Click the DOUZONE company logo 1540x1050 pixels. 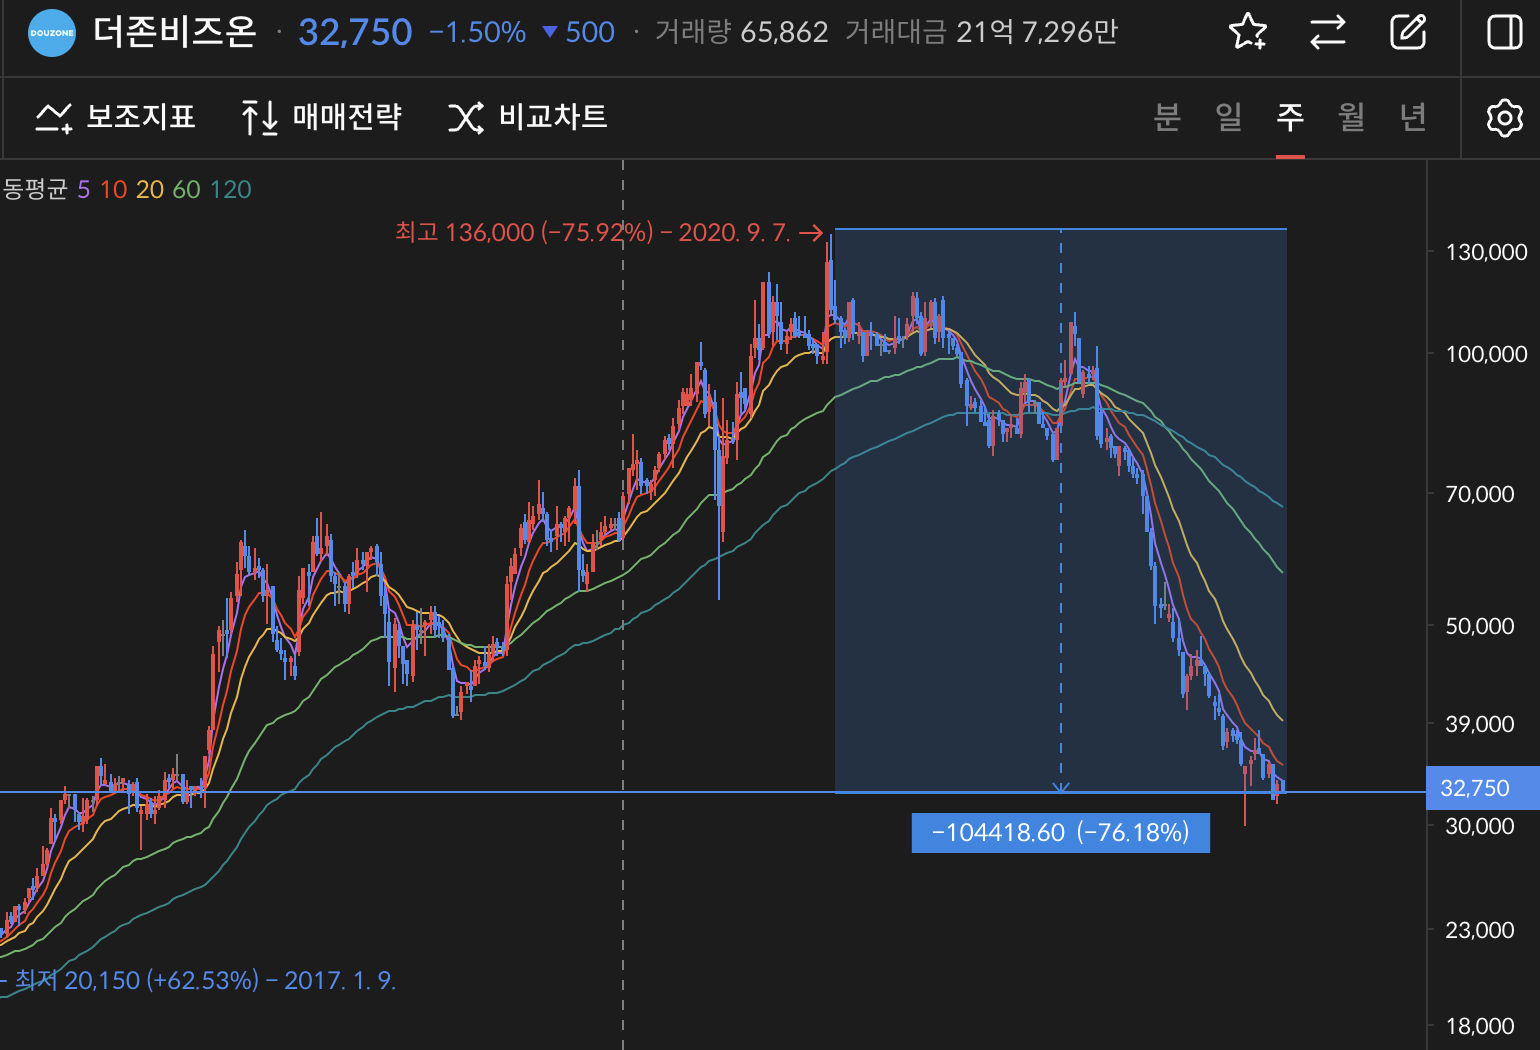click(52, 33)
